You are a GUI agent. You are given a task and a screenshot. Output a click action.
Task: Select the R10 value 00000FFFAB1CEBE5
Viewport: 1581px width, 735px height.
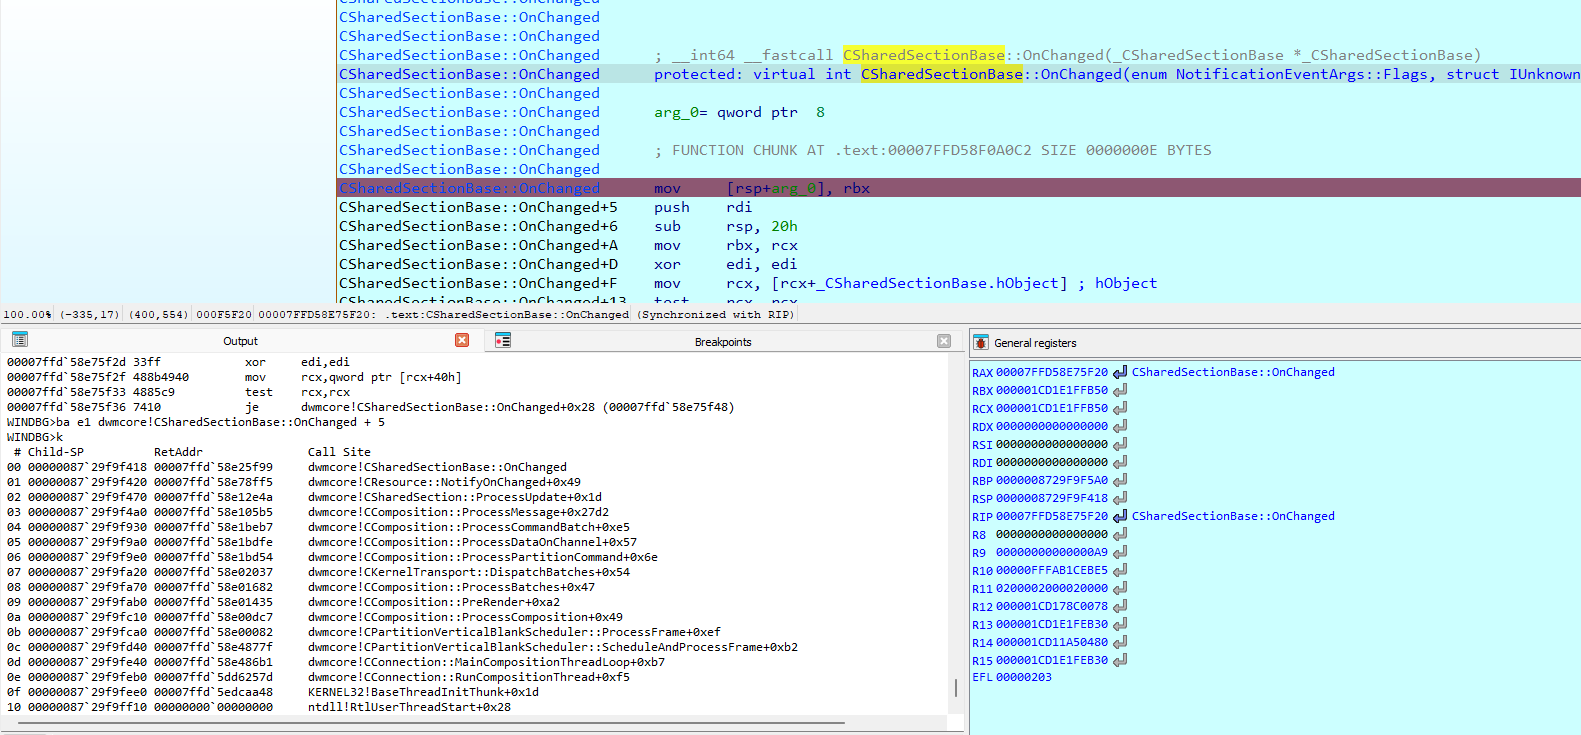point(1052,570)
